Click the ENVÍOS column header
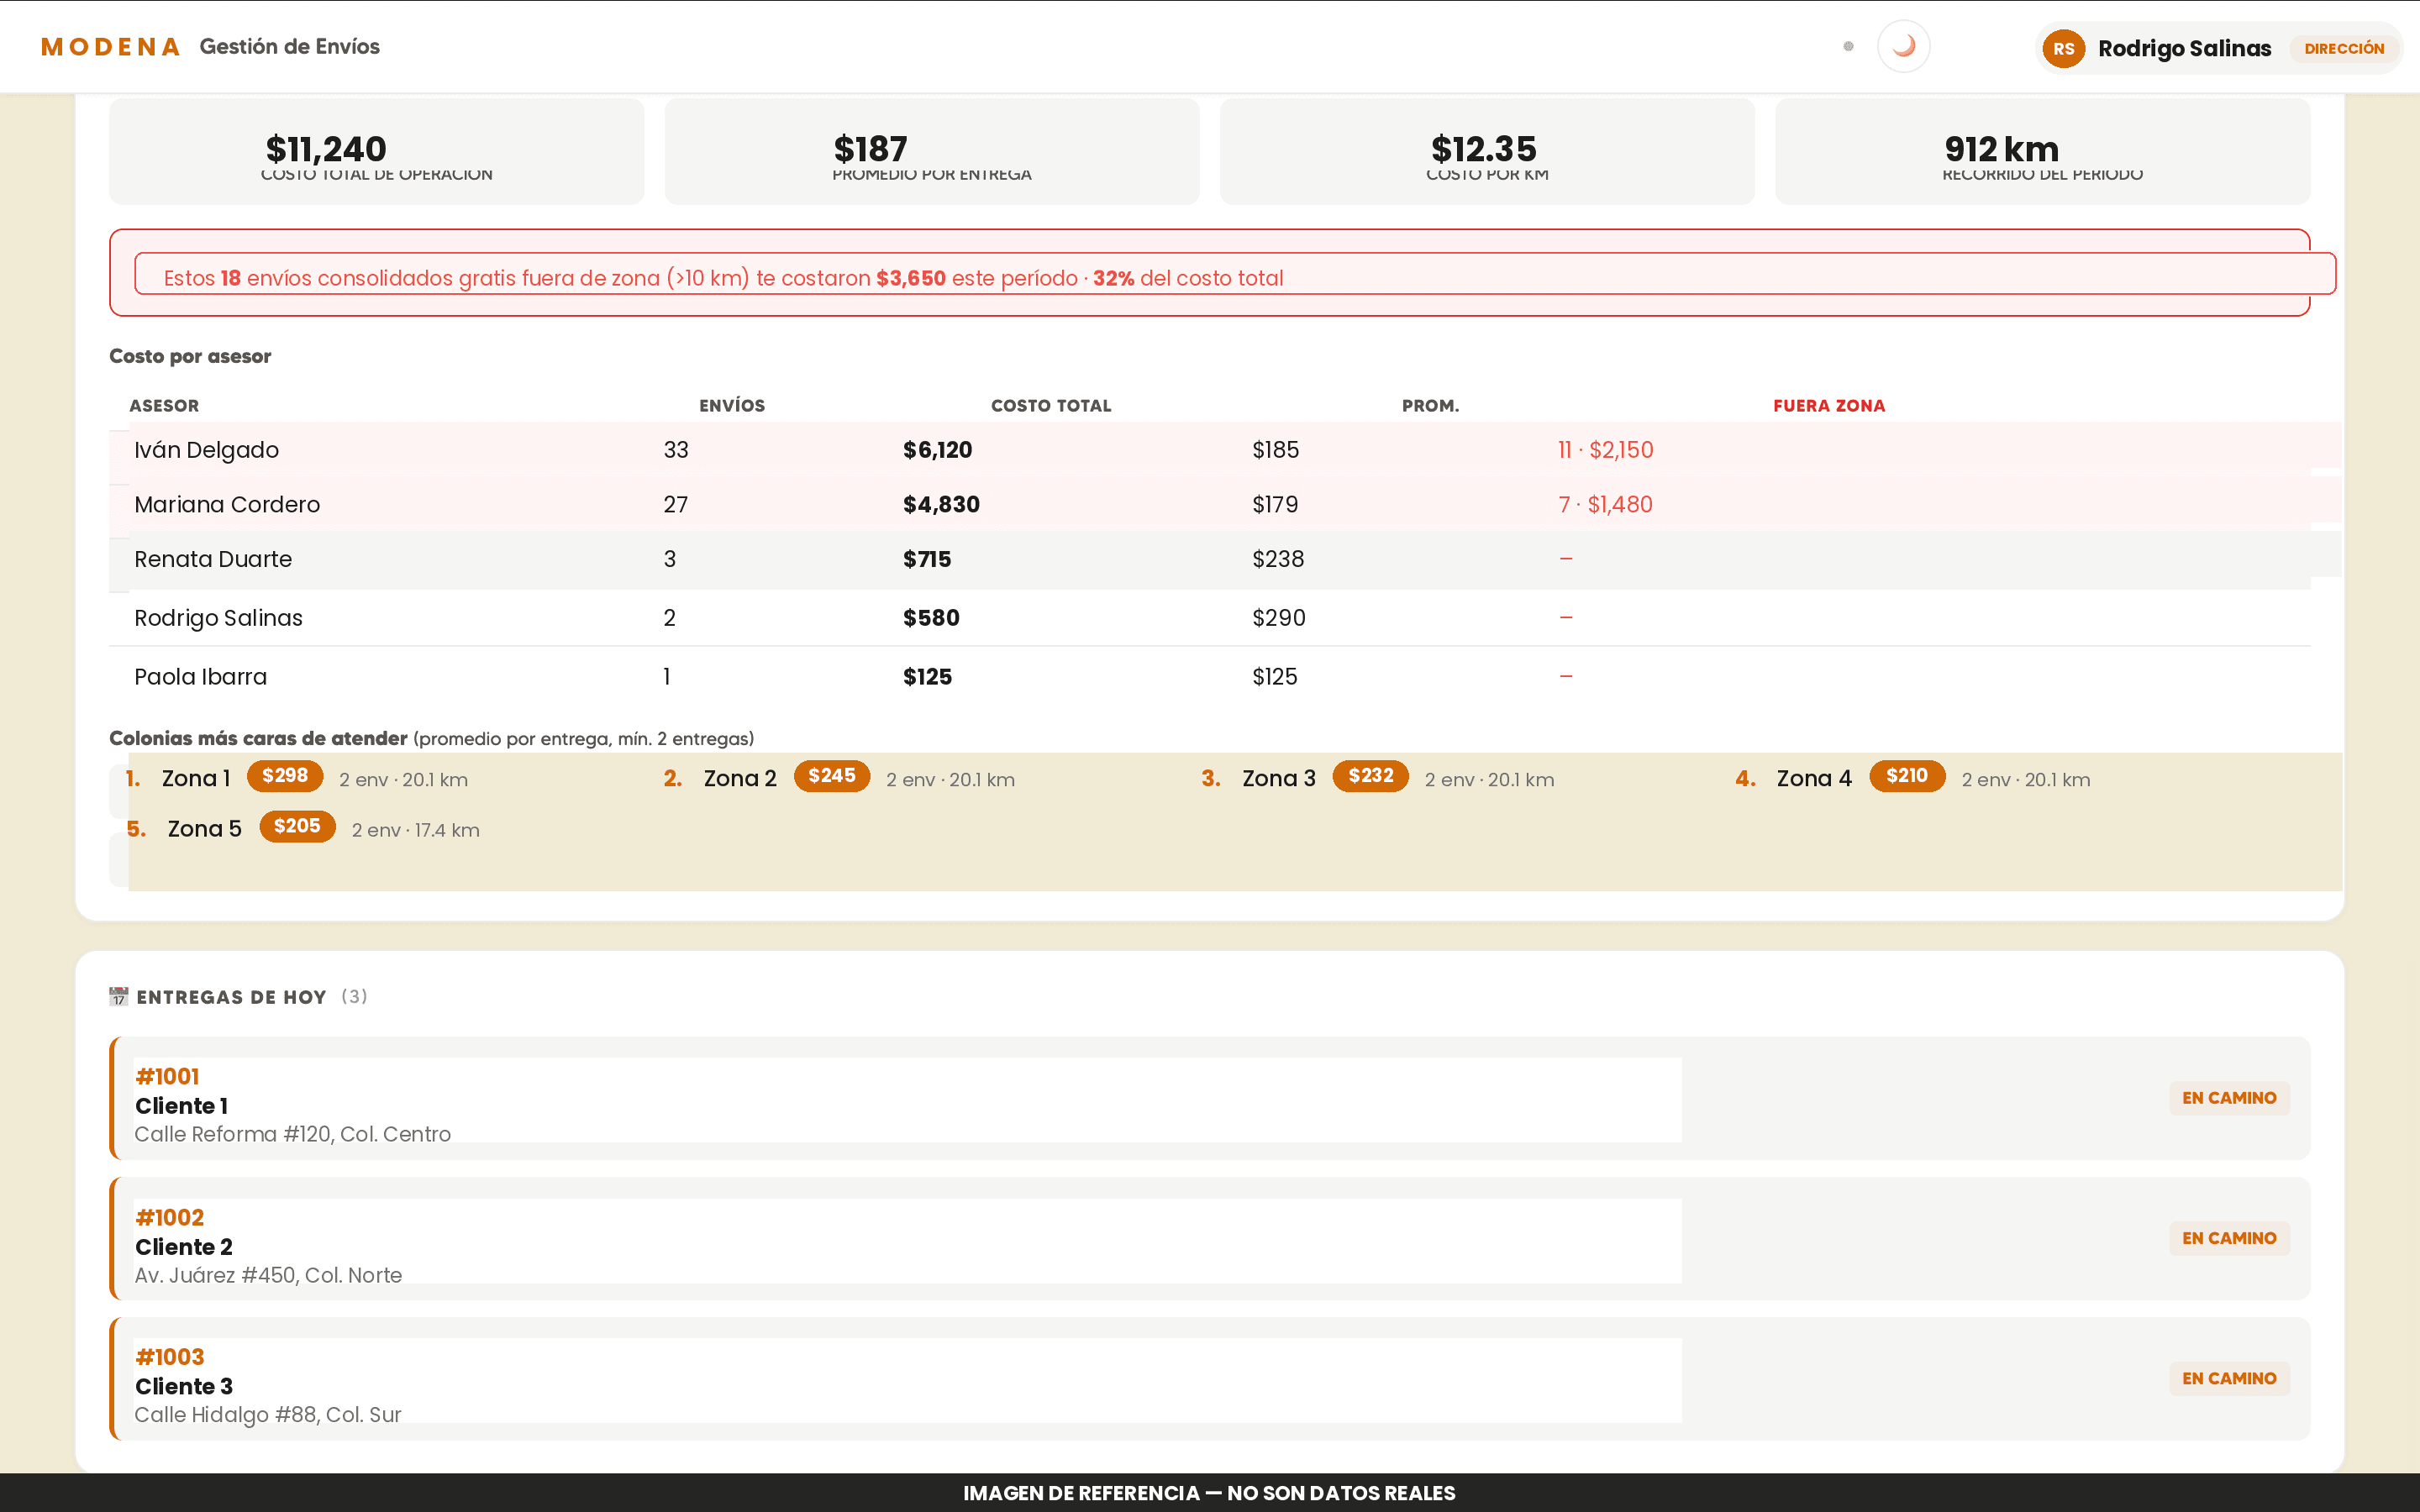2420x1512 pixels. pos(732,405)
